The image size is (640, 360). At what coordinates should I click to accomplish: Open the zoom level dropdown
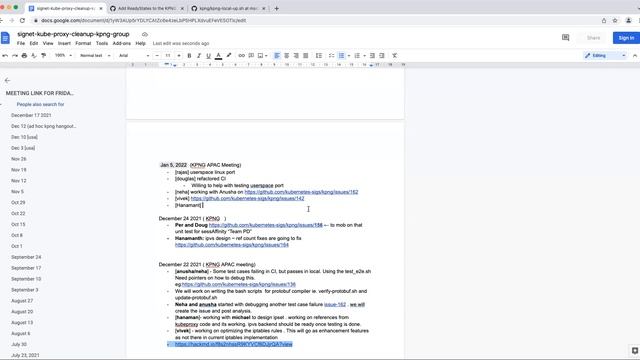coord(63,56)
